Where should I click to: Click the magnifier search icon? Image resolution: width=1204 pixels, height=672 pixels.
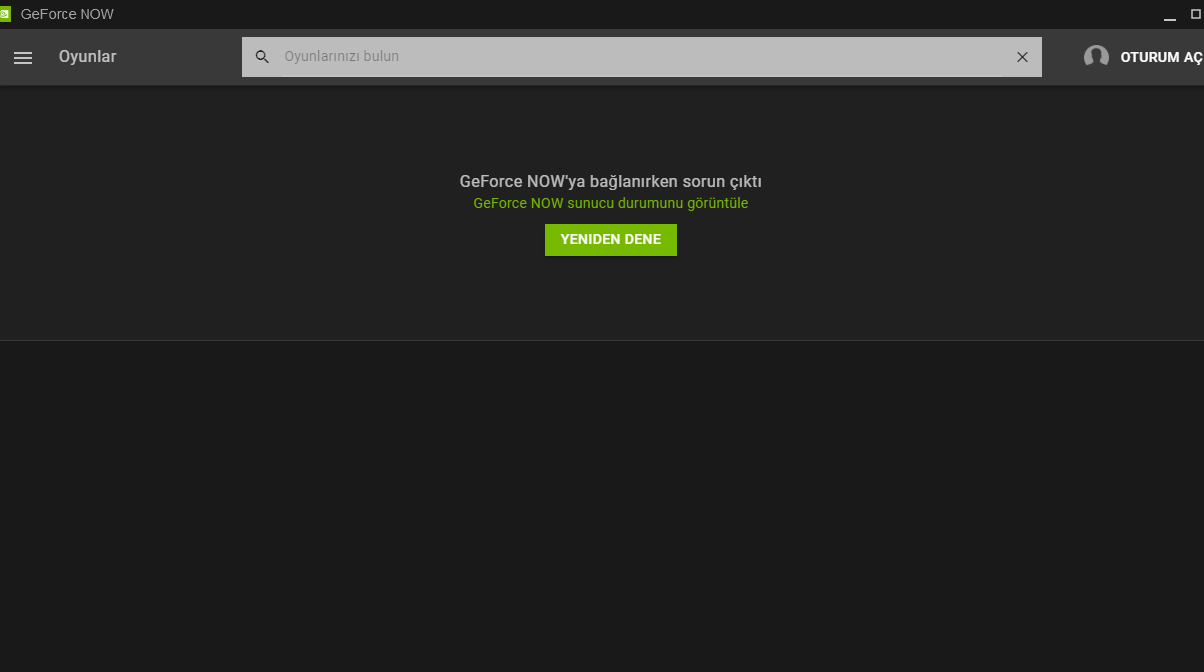pos(262,57)
